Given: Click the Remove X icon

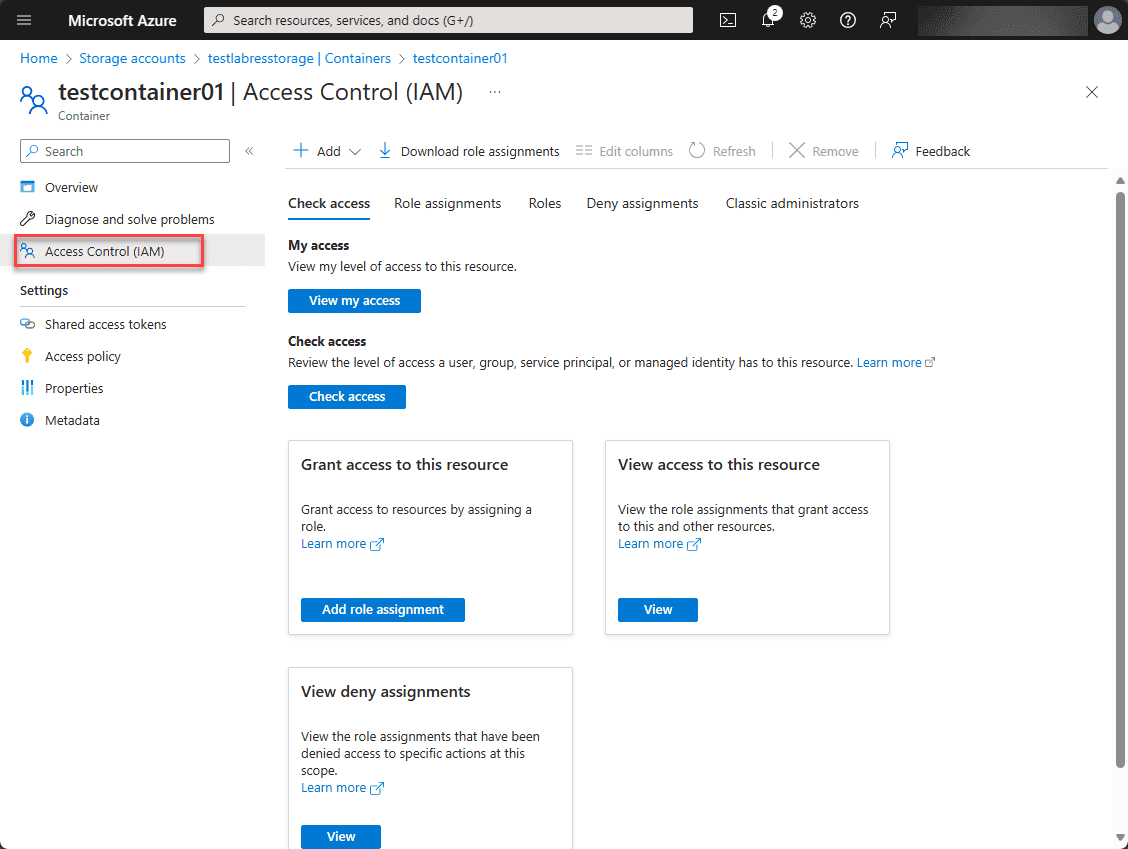Looking at the screenshot, I should tap(796, 150).
